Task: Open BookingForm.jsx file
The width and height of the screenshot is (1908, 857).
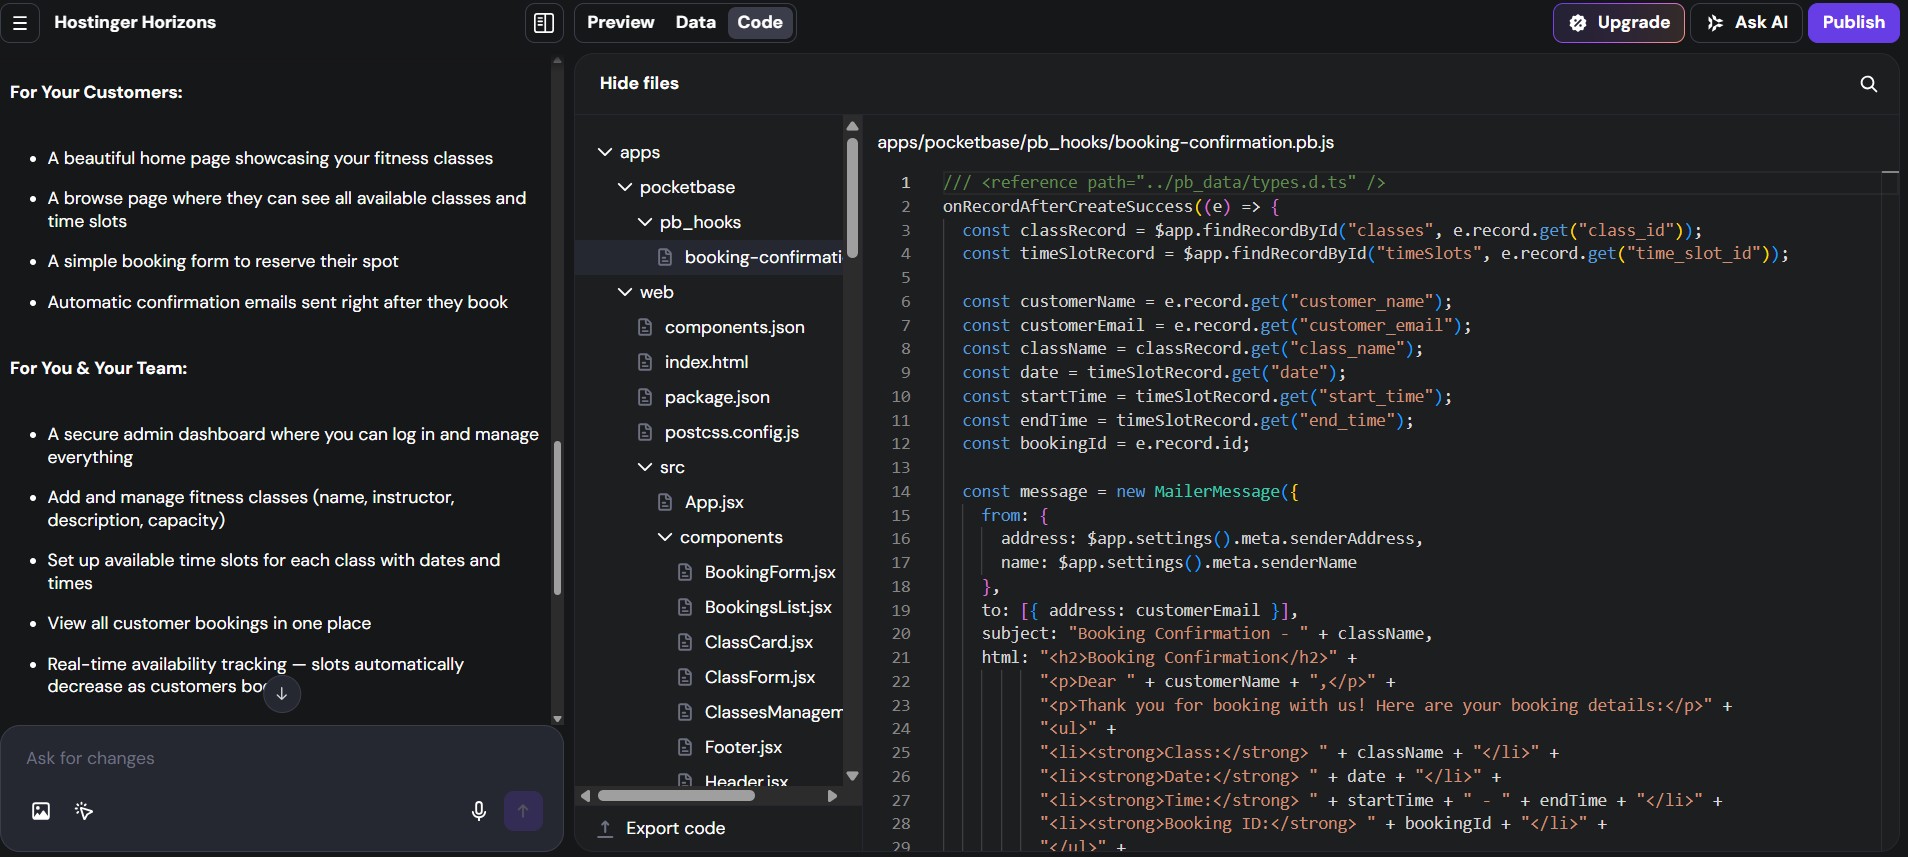Action: 769,572
